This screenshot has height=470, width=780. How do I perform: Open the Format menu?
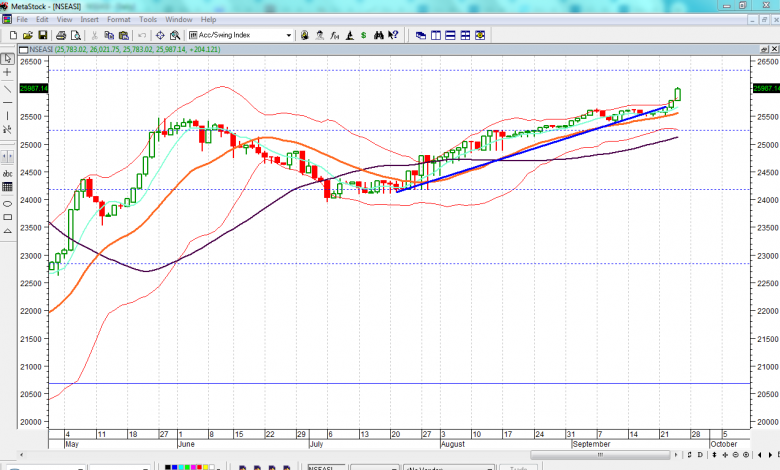[x=118, y=19]
